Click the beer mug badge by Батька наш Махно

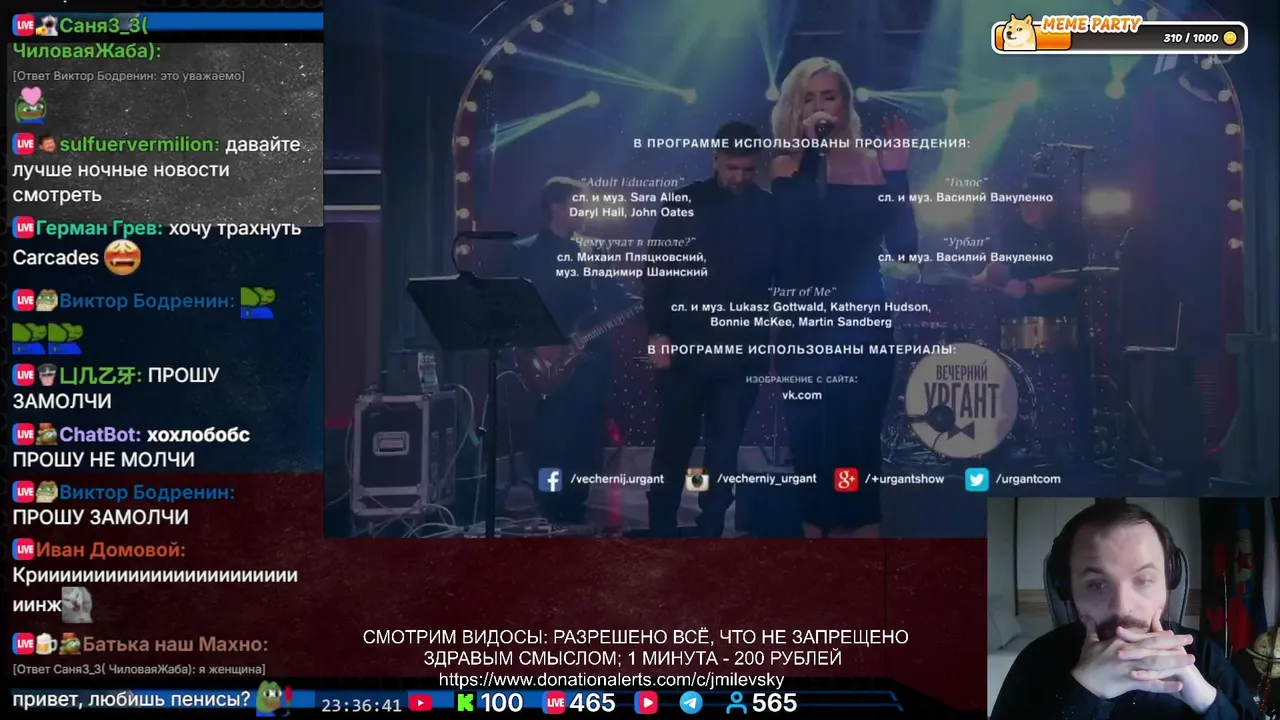(48, 644)
